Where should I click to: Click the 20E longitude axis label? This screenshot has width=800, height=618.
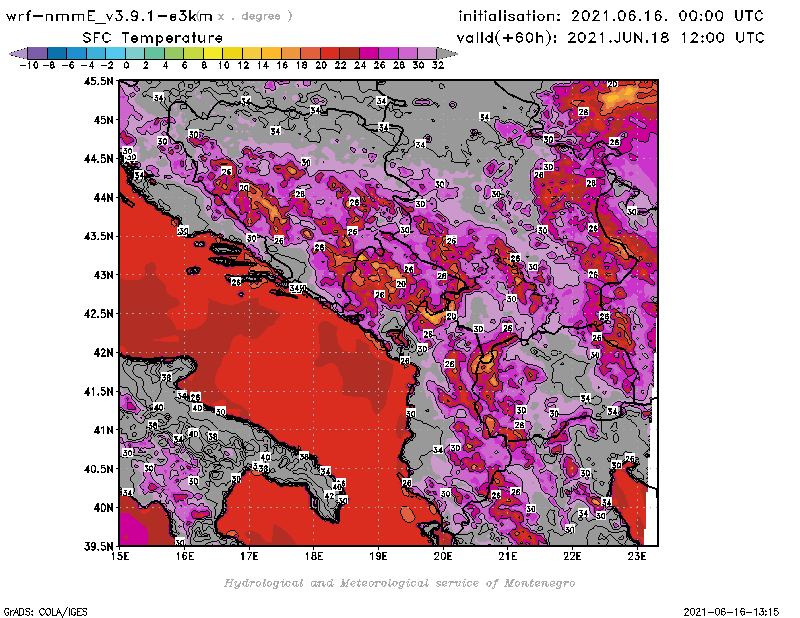[x=443, y=556]
